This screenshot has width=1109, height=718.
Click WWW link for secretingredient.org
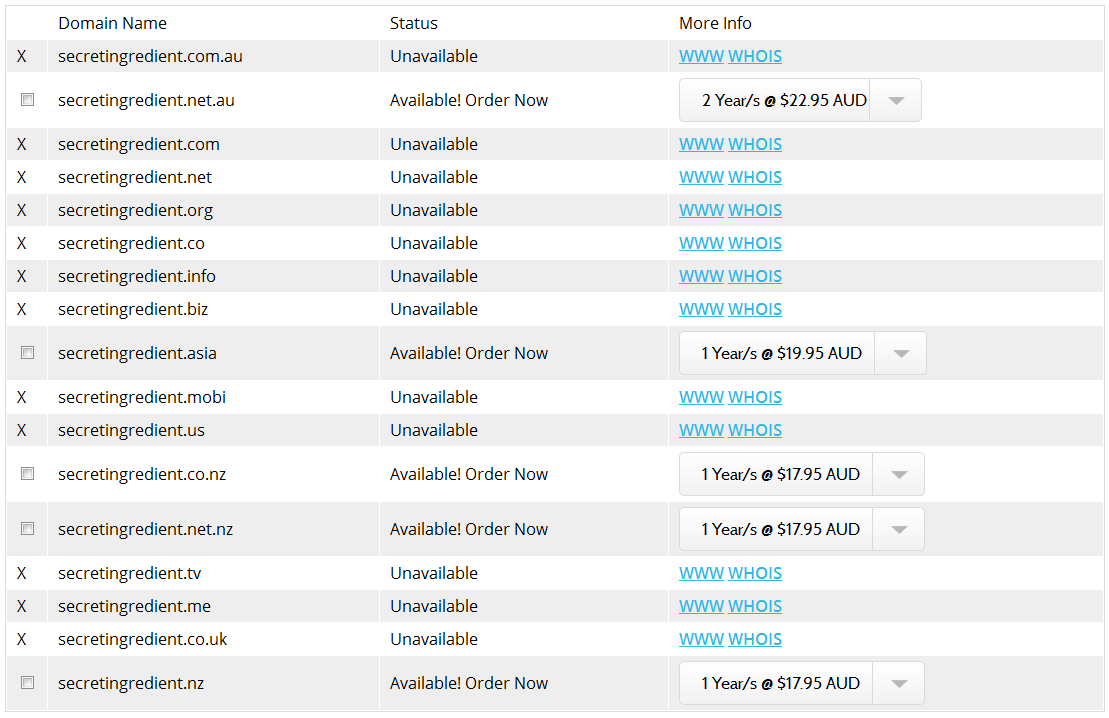point(701,211)
